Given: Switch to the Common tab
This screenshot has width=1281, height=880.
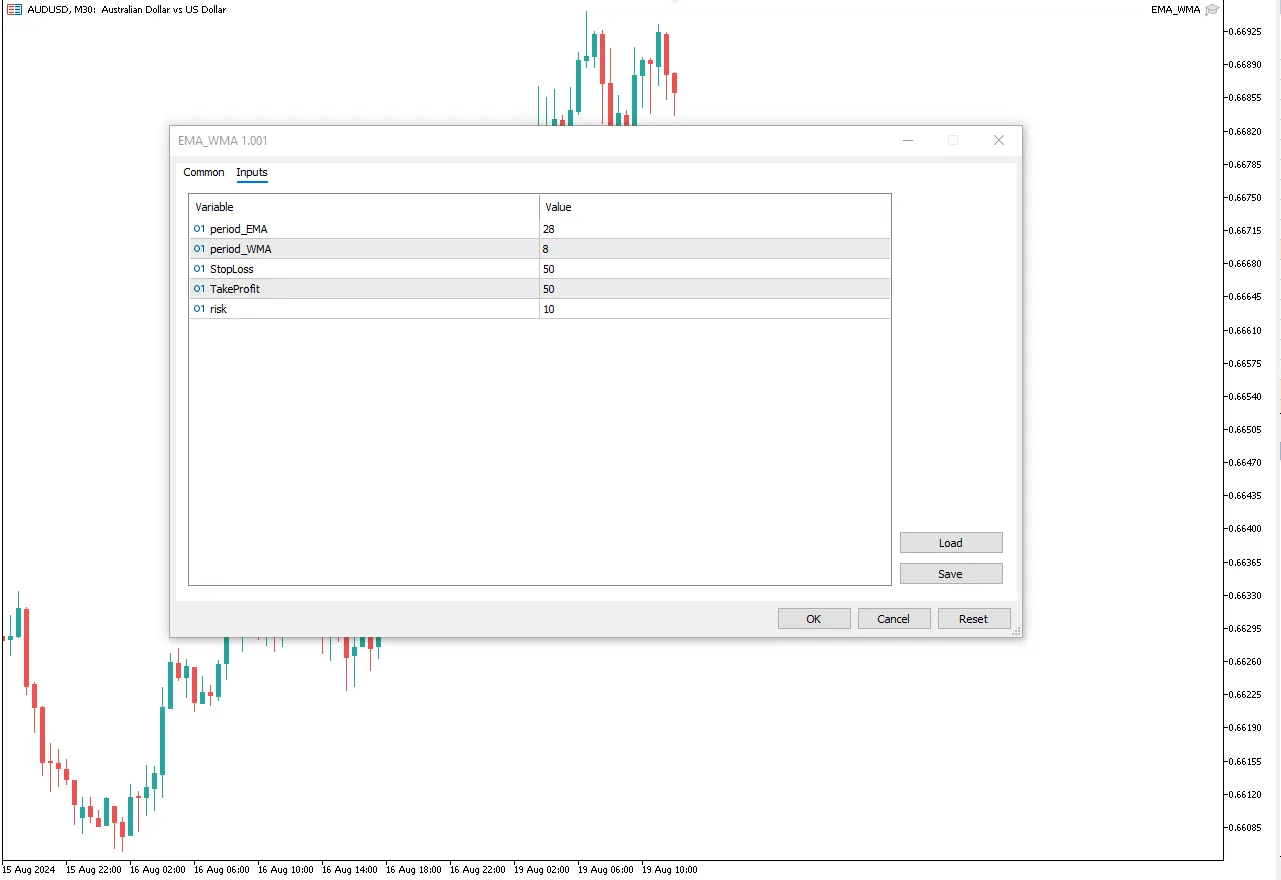Looking at the screenshot, I should pos(204,173).
